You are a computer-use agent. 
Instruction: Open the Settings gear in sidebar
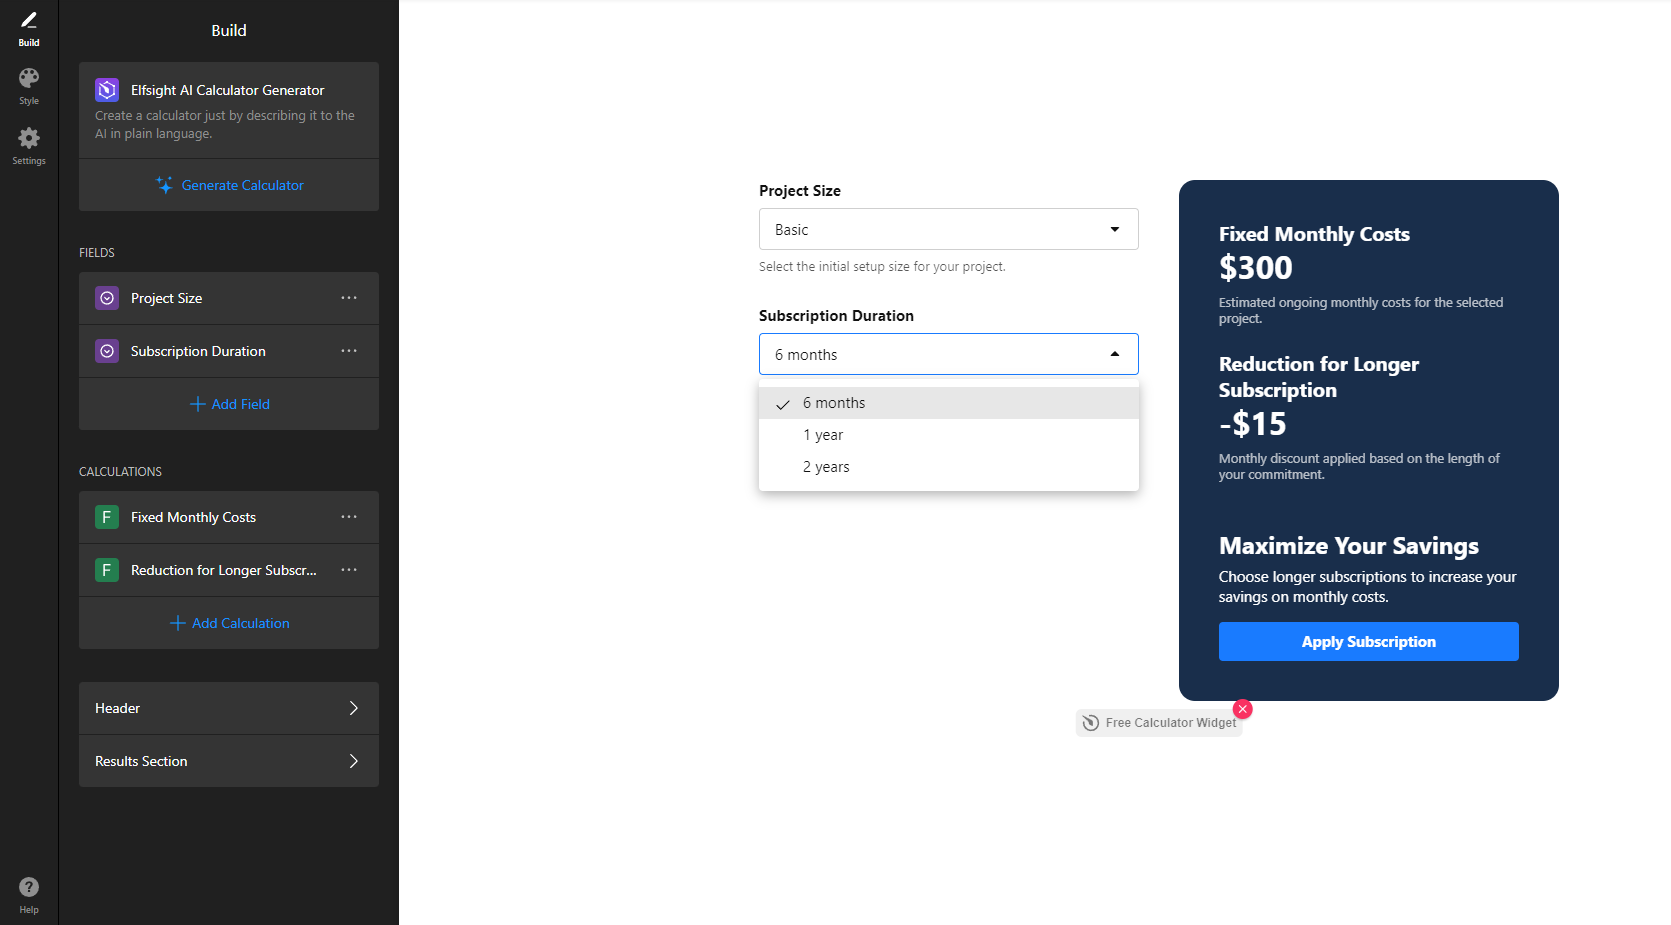(29, 138)
